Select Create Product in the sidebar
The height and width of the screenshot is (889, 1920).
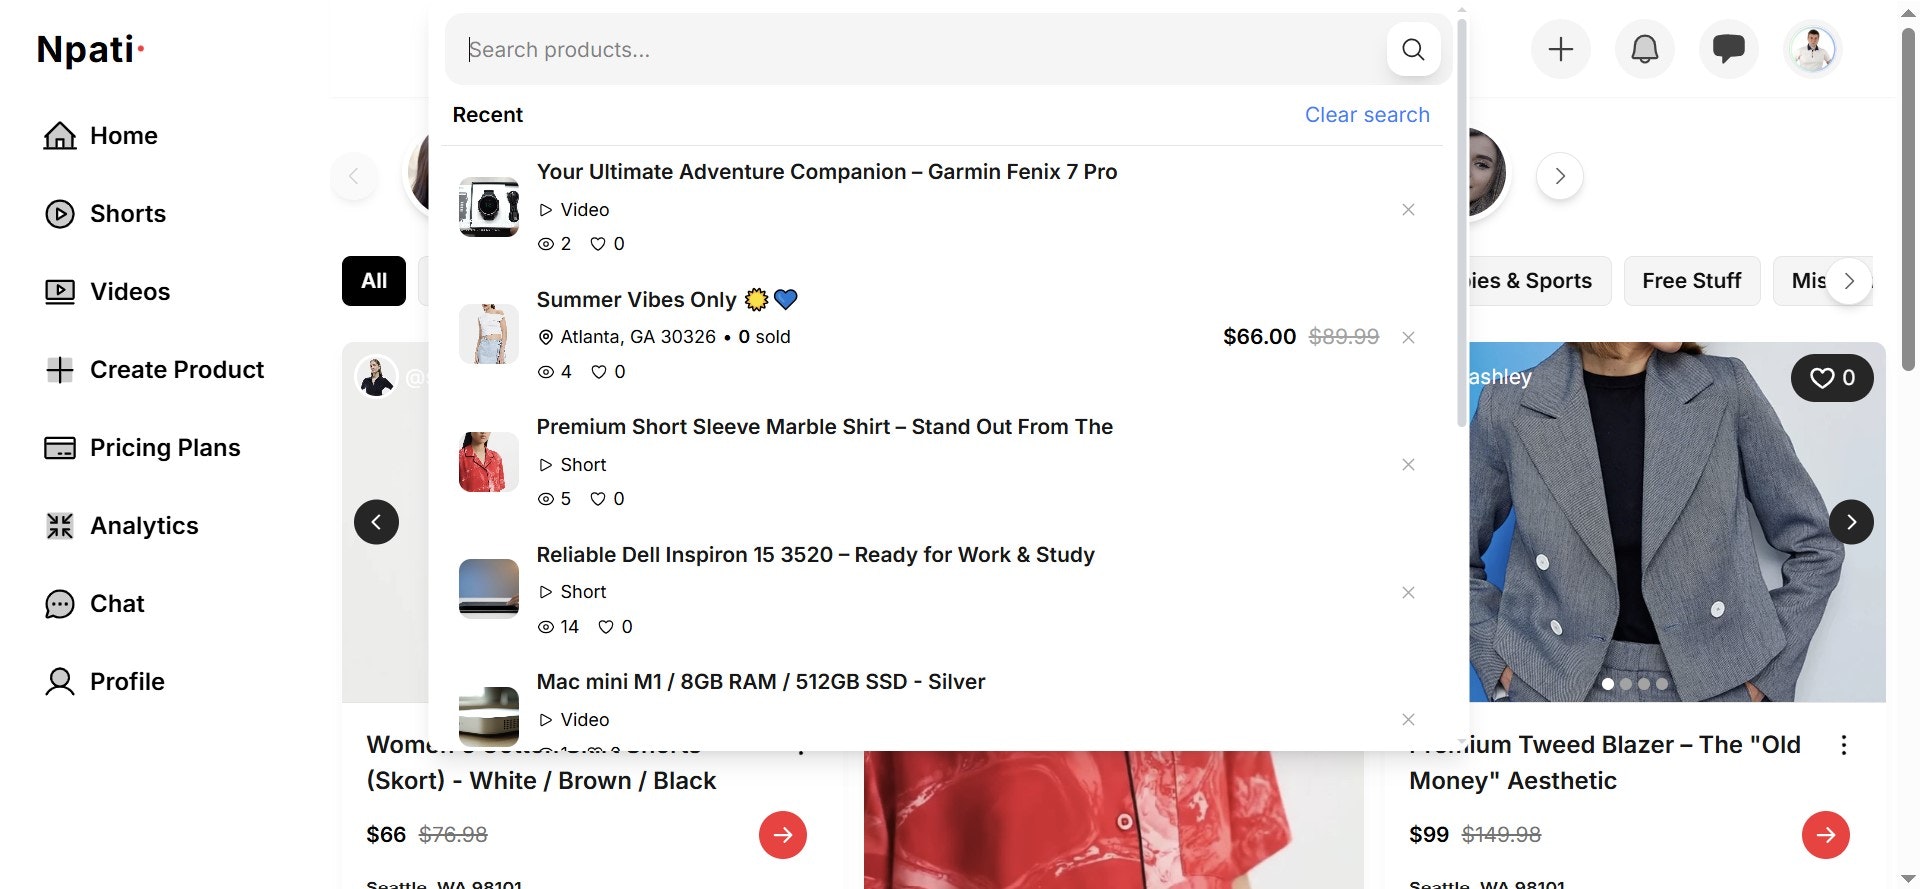pos(177,369)
